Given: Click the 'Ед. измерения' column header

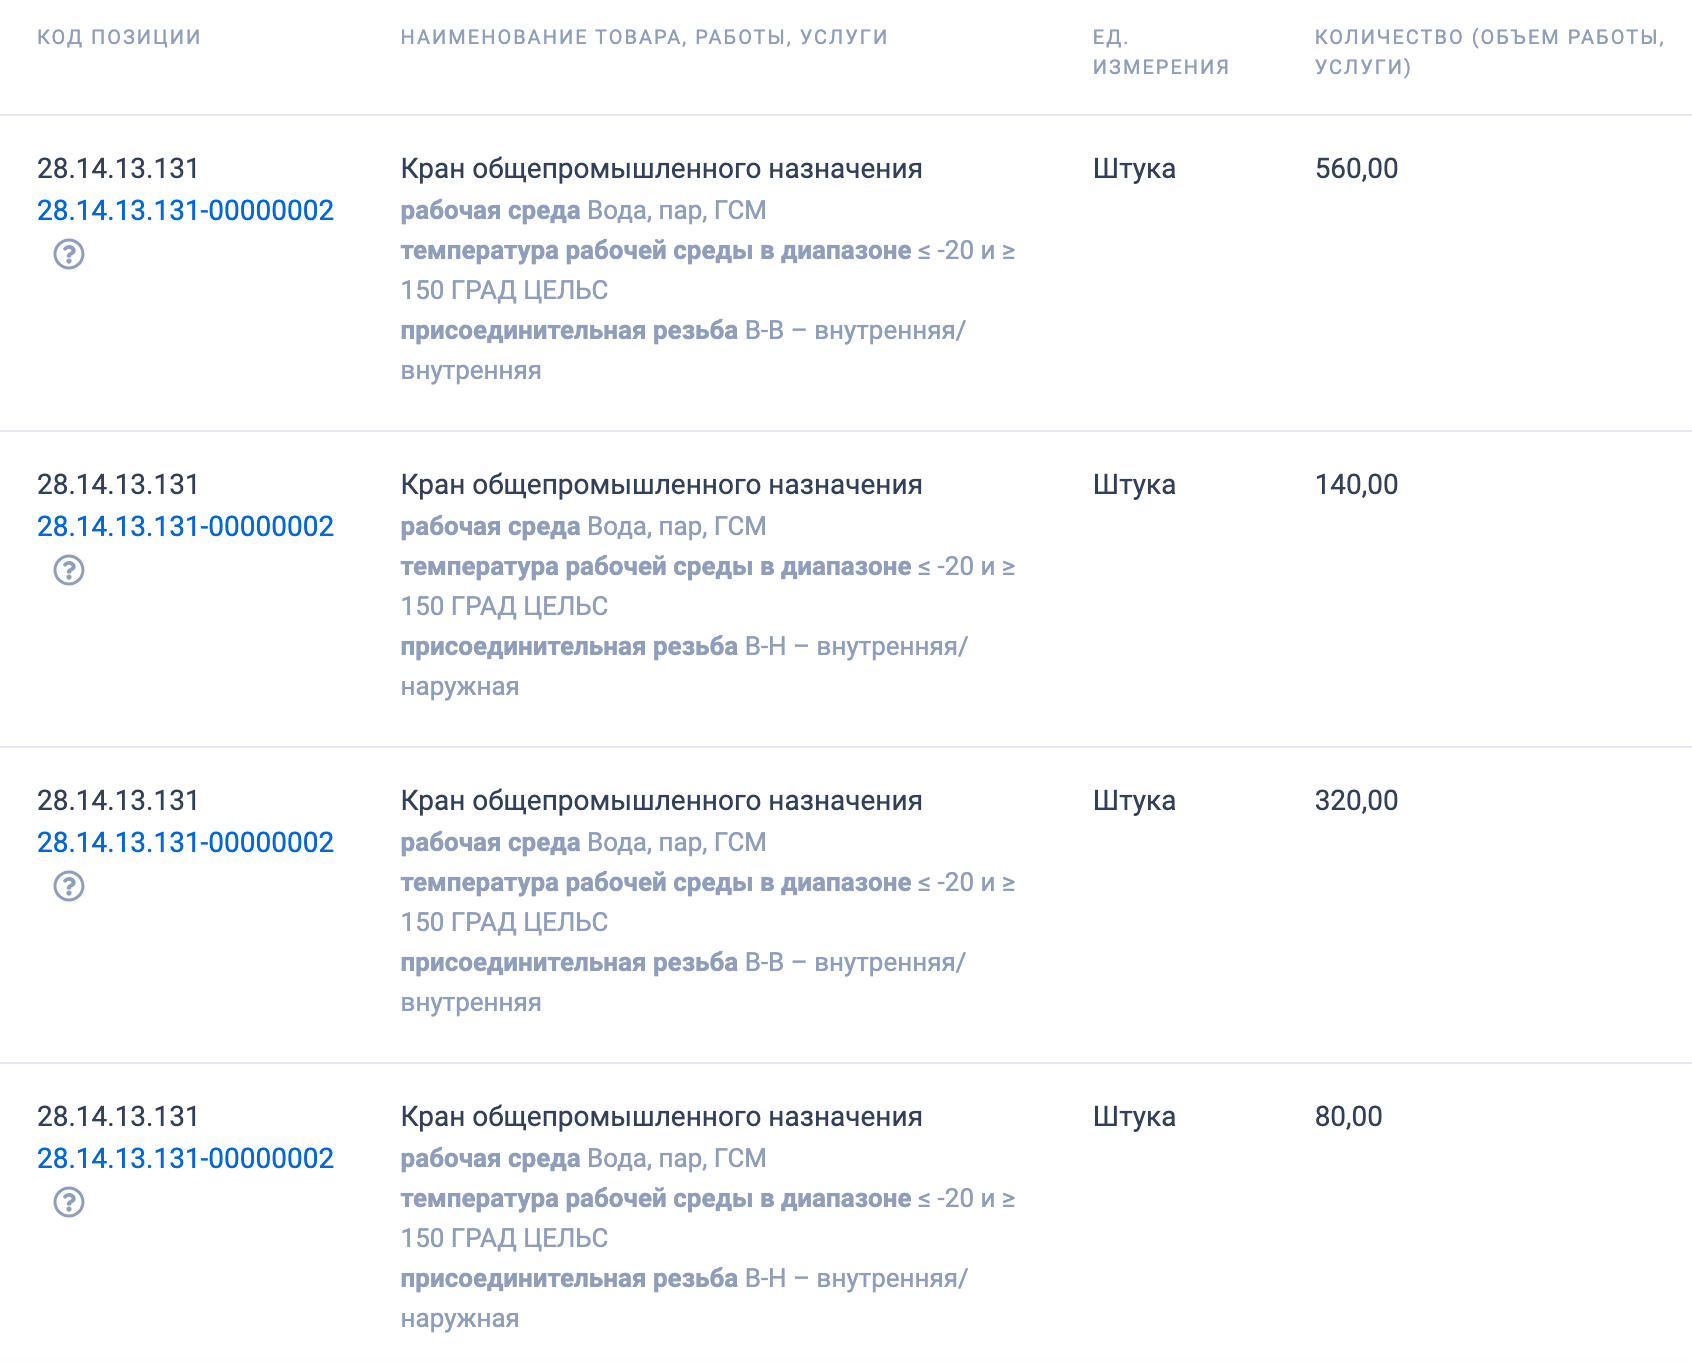Looking at the screenshot, I should (1160, 52).
